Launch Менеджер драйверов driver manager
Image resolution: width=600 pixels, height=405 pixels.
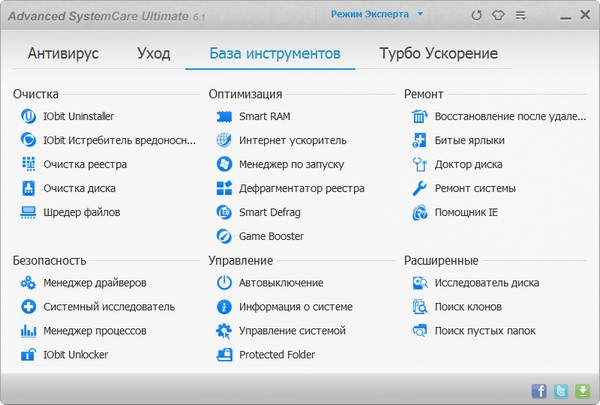tap(94, 283)
